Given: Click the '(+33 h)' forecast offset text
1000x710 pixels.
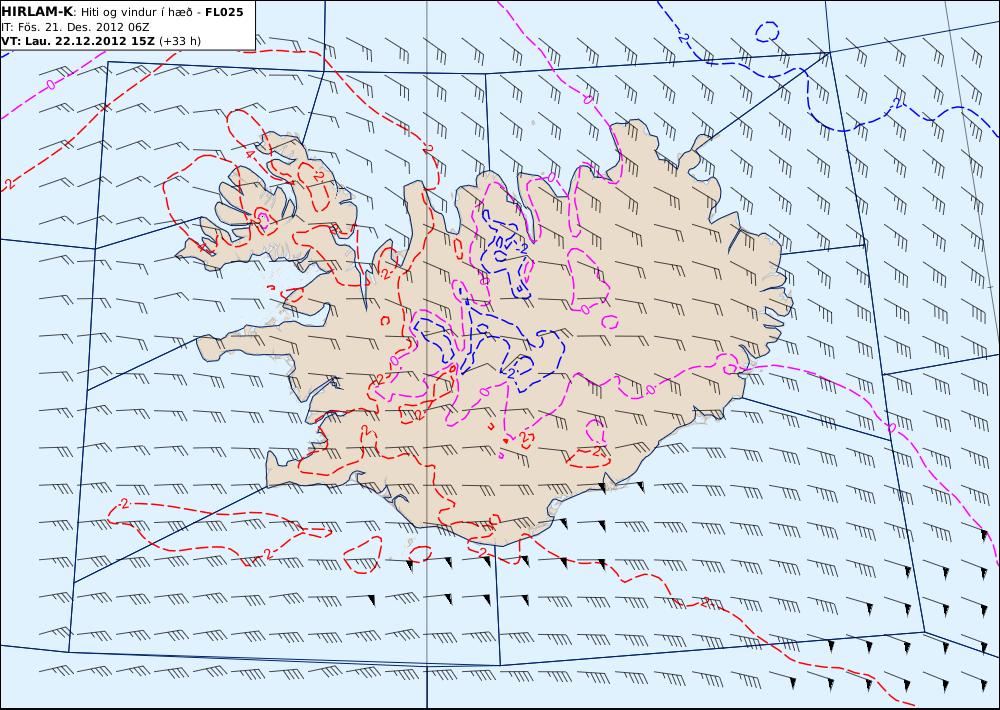Looking at the screenshot, I should (180, 41).
